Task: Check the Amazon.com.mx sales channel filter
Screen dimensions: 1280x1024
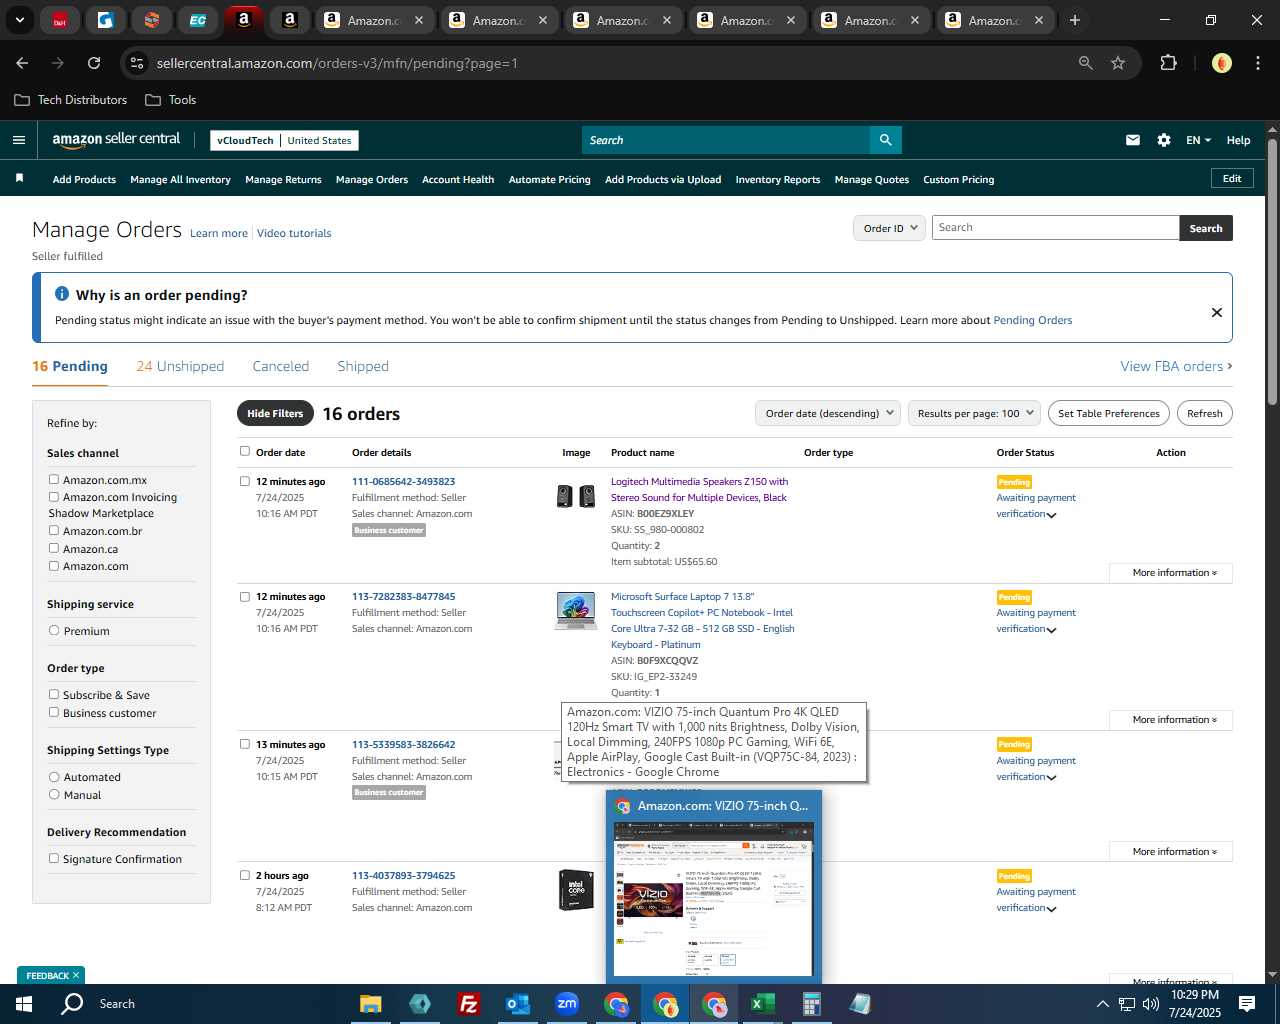Action: [54, 479]
